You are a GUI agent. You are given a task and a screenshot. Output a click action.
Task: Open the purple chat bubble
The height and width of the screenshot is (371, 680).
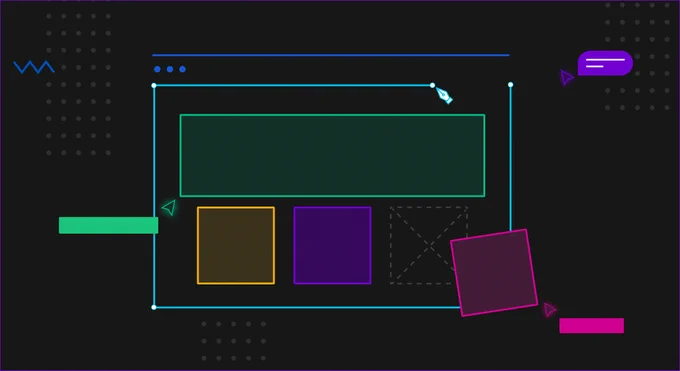605,63
